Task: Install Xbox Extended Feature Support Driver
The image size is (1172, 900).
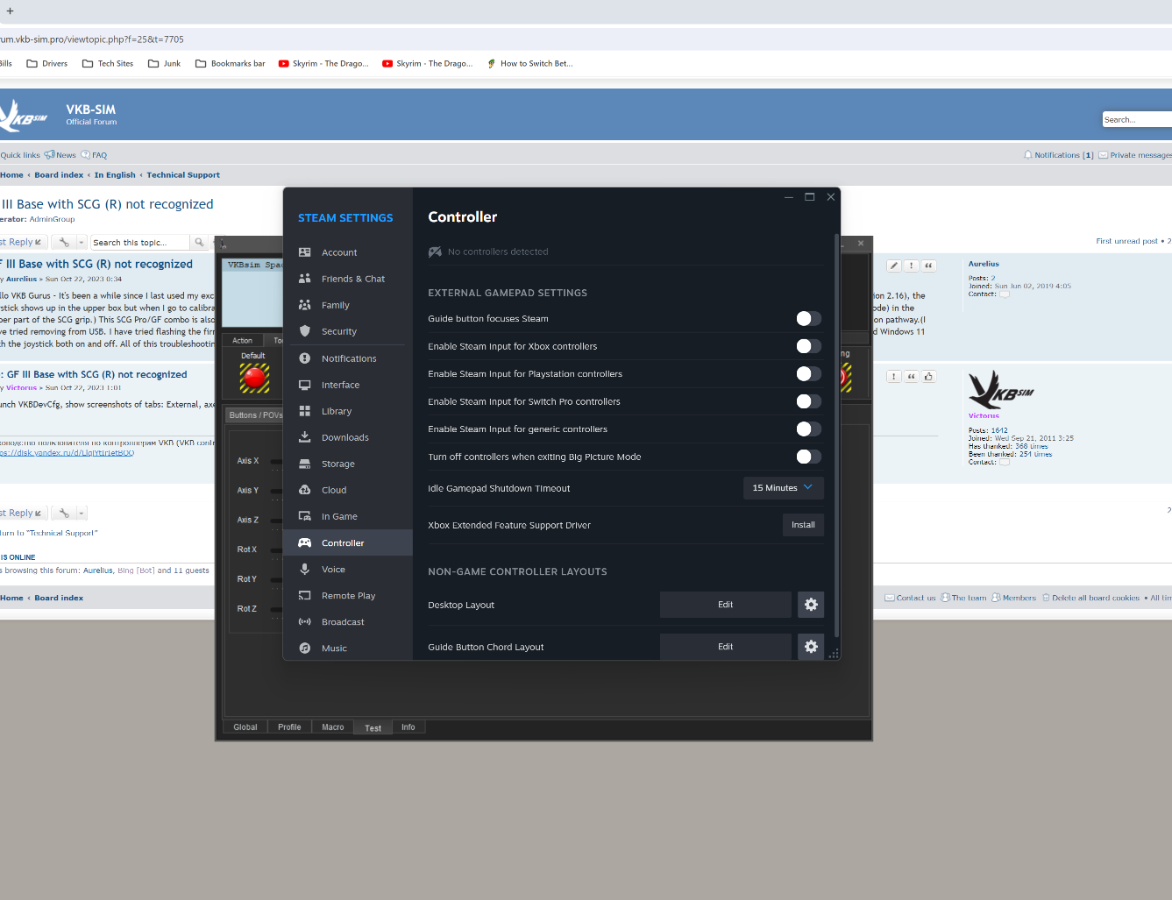Action: pos(803,525)
